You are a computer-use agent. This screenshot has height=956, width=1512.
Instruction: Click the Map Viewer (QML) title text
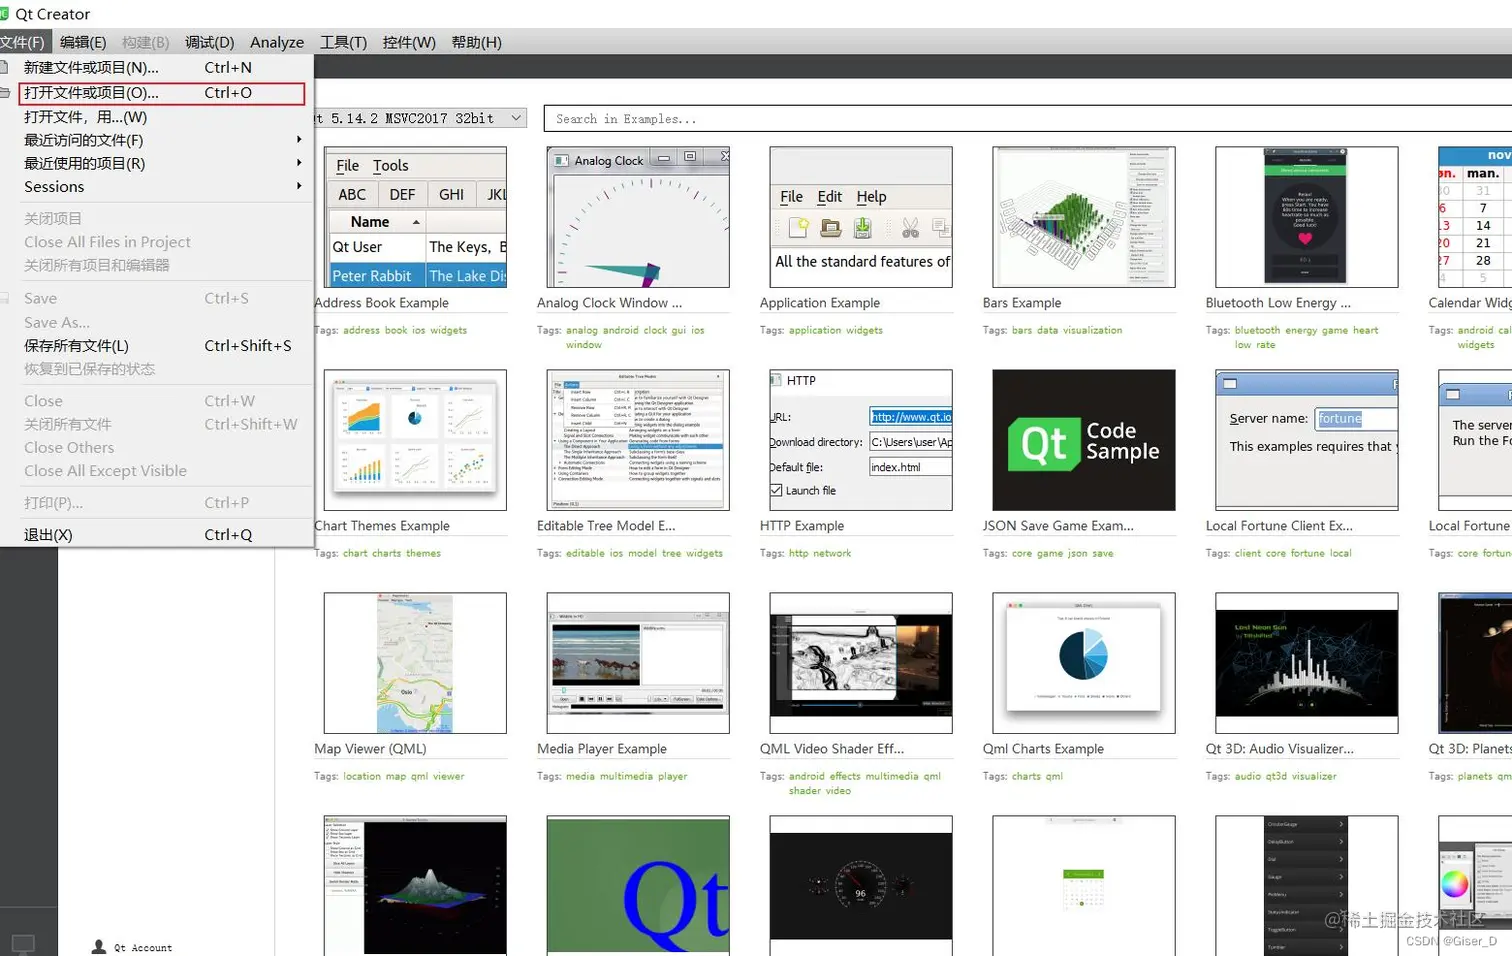(x=370, y=749)
